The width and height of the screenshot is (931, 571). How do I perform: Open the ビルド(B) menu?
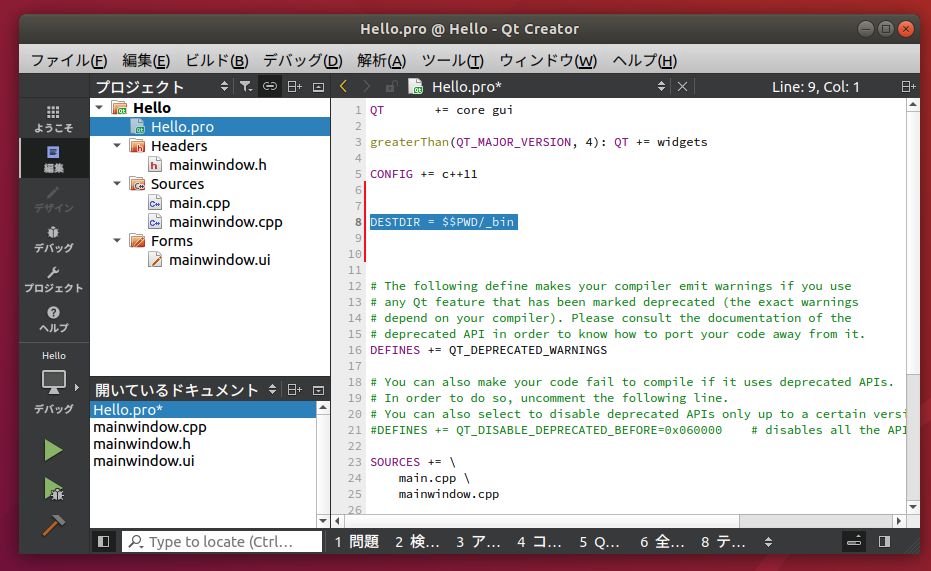217,60
